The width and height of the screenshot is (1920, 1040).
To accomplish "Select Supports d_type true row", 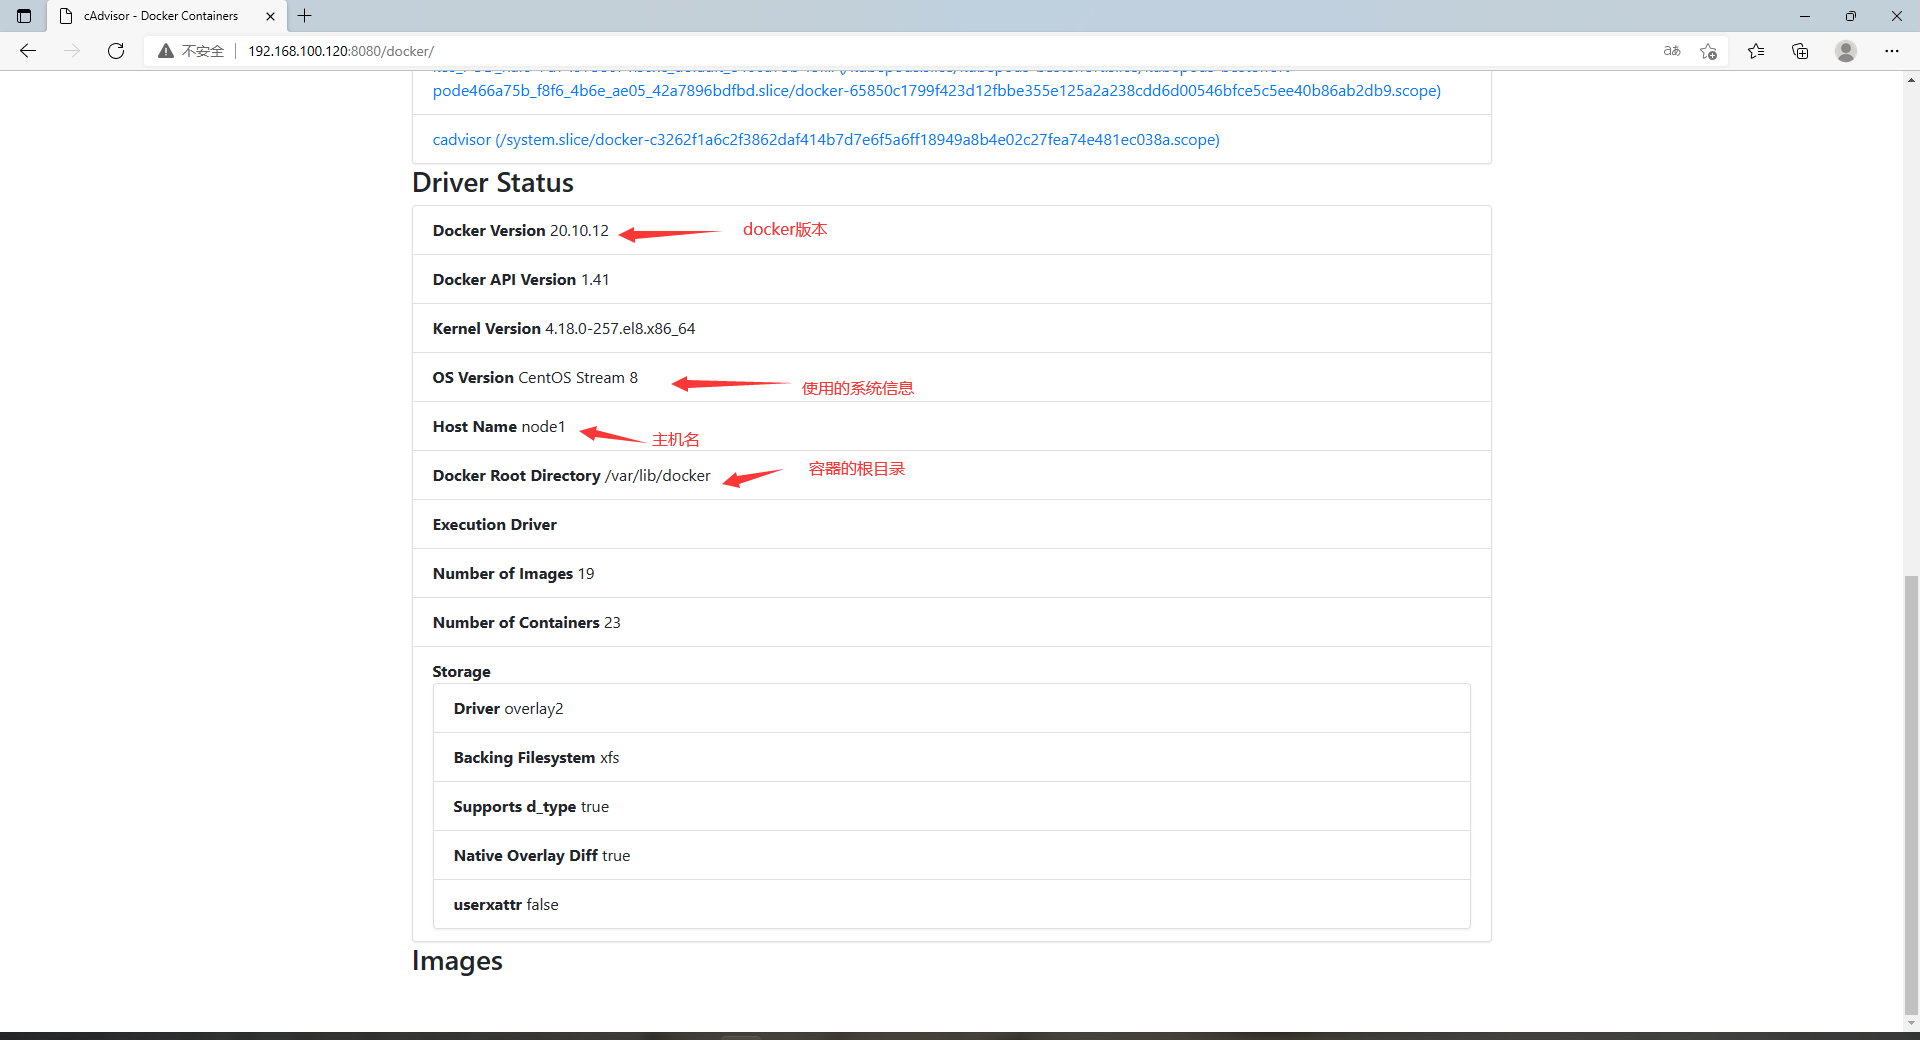I will click(951, 806).
